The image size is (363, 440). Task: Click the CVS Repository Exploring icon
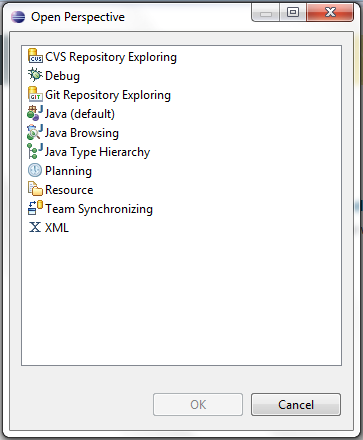(35, 56)
